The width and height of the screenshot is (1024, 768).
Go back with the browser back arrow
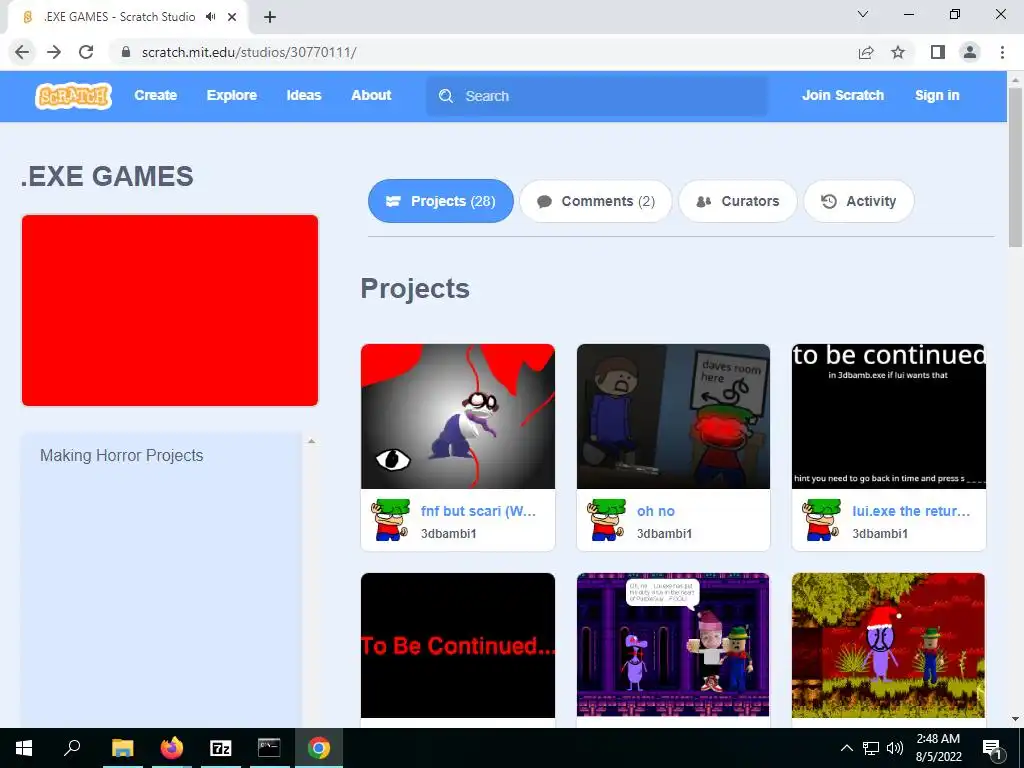tap(22, 52)
